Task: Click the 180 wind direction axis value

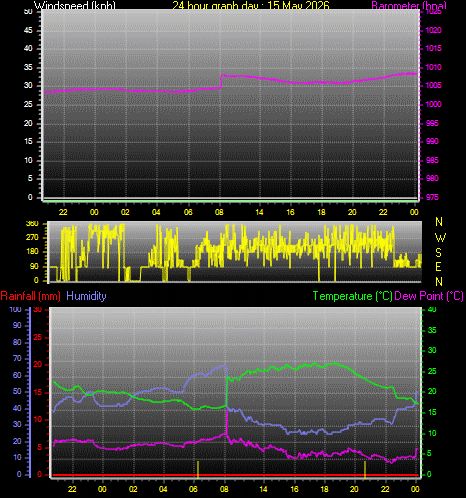Action: pos(32,251)
